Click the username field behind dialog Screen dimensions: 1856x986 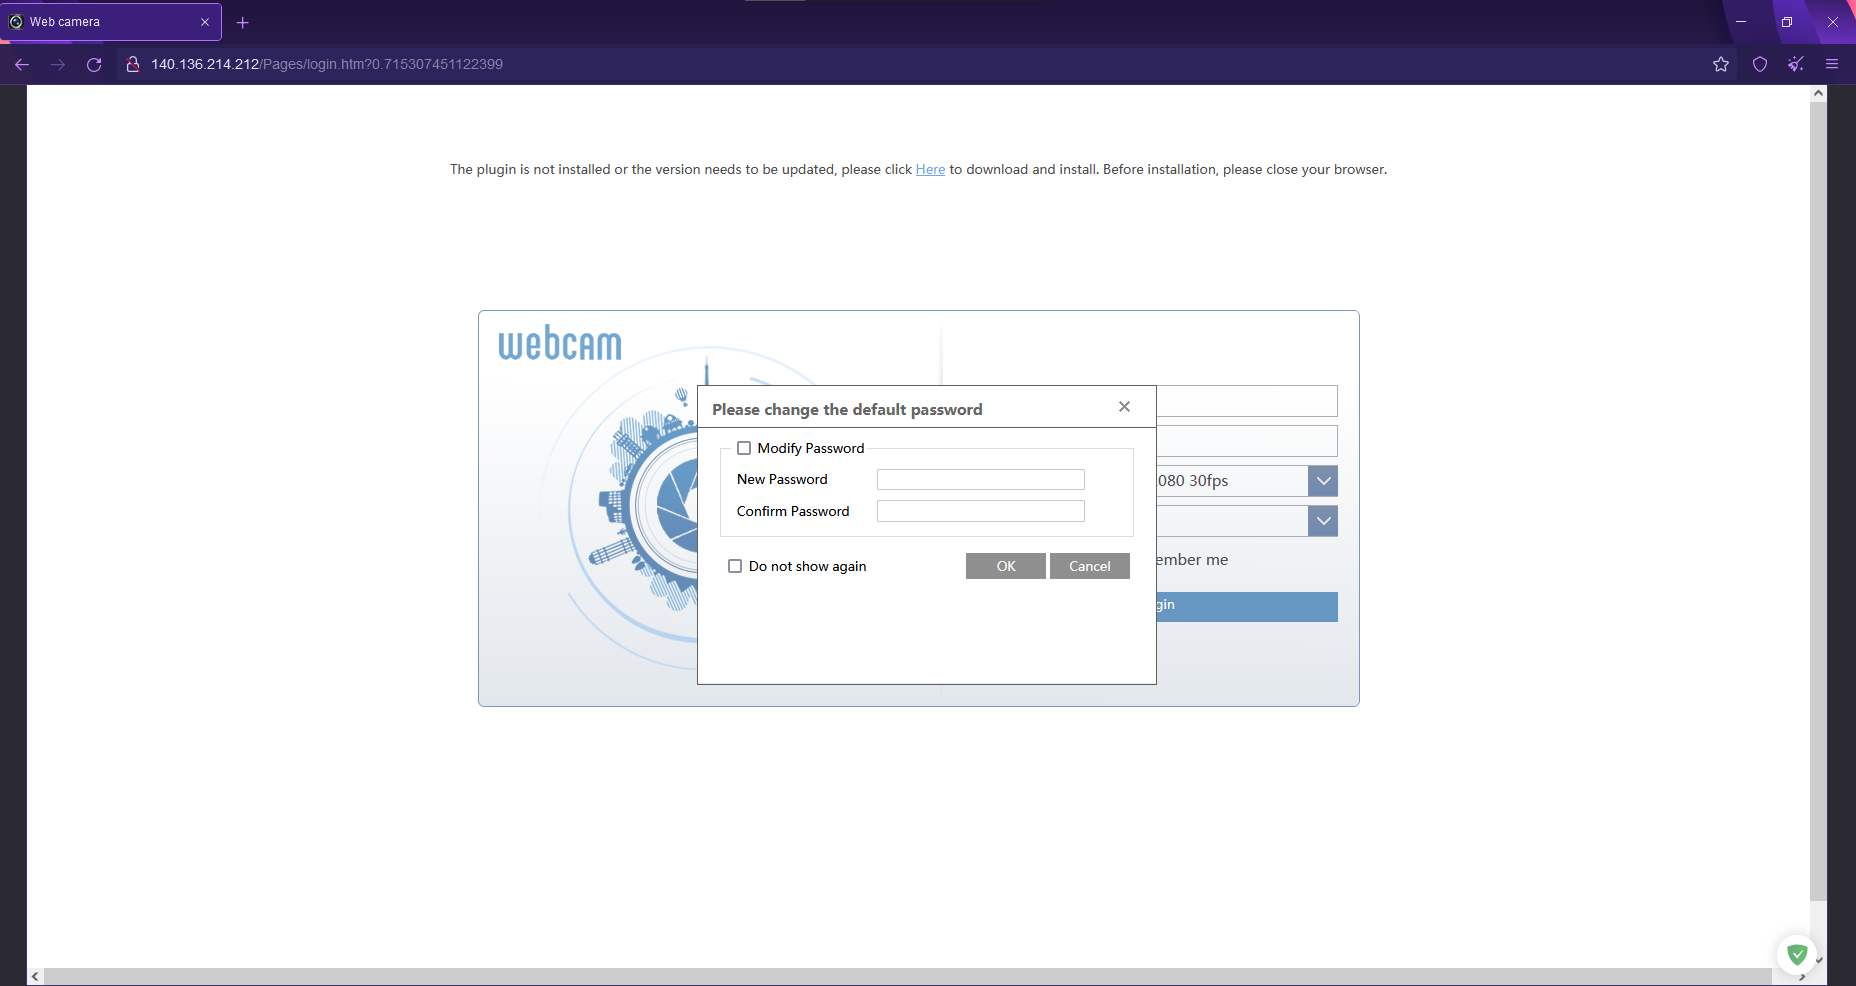point(1247,401)
